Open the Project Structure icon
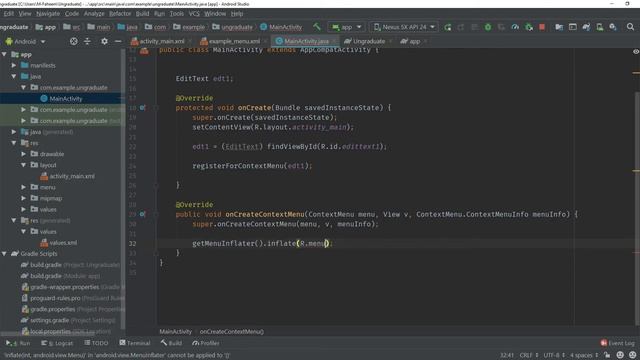The width and height of the screenshot is (640, 360). (559, 27)
